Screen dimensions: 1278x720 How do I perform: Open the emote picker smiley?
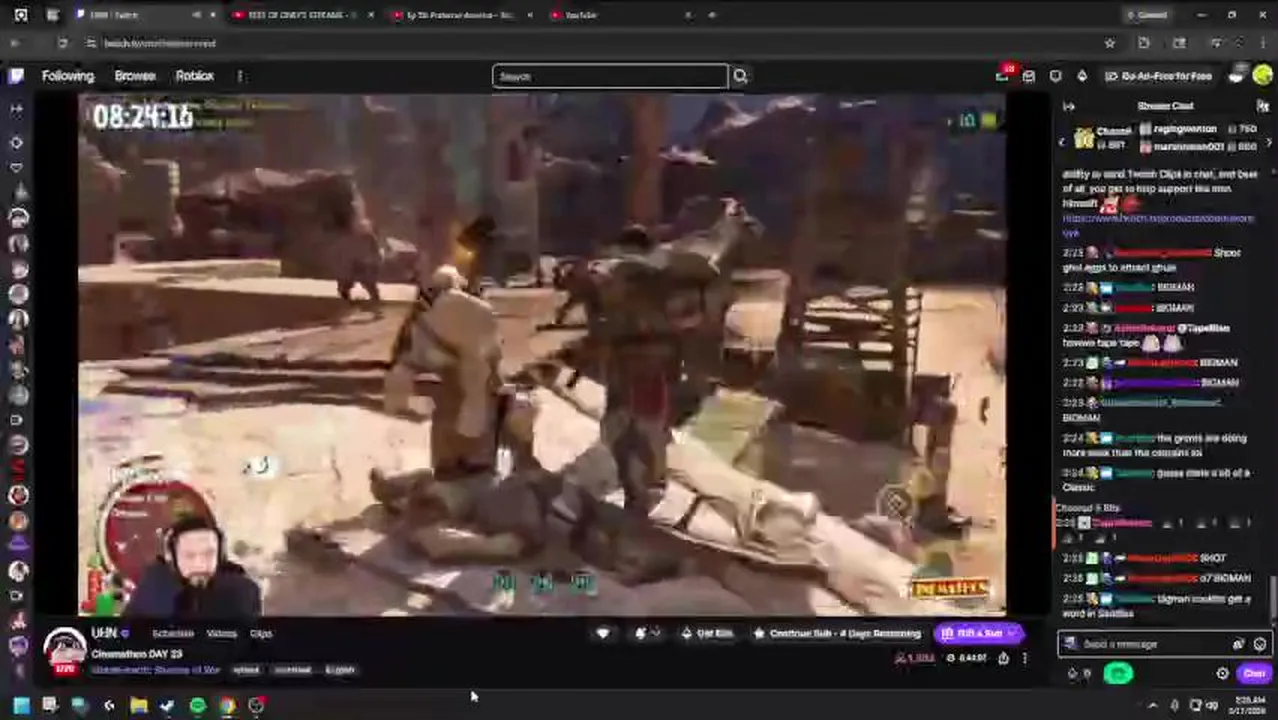coord(1260,644)
